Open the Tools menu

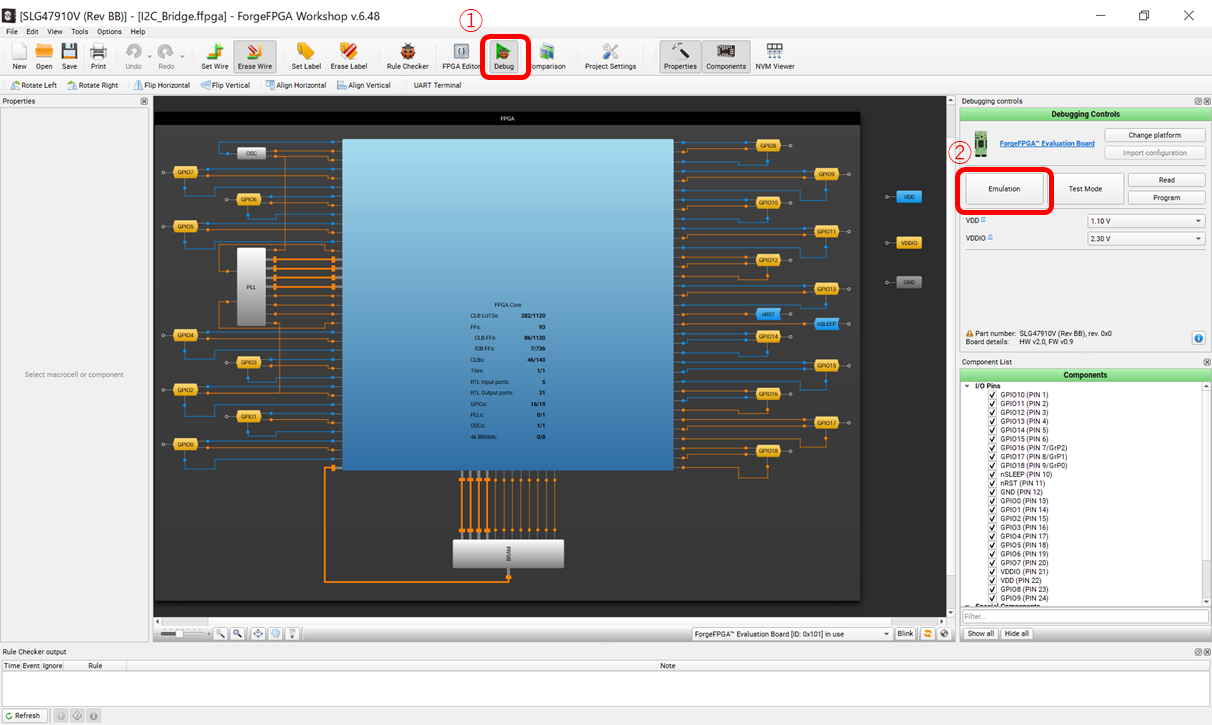(x=79, y=32)
